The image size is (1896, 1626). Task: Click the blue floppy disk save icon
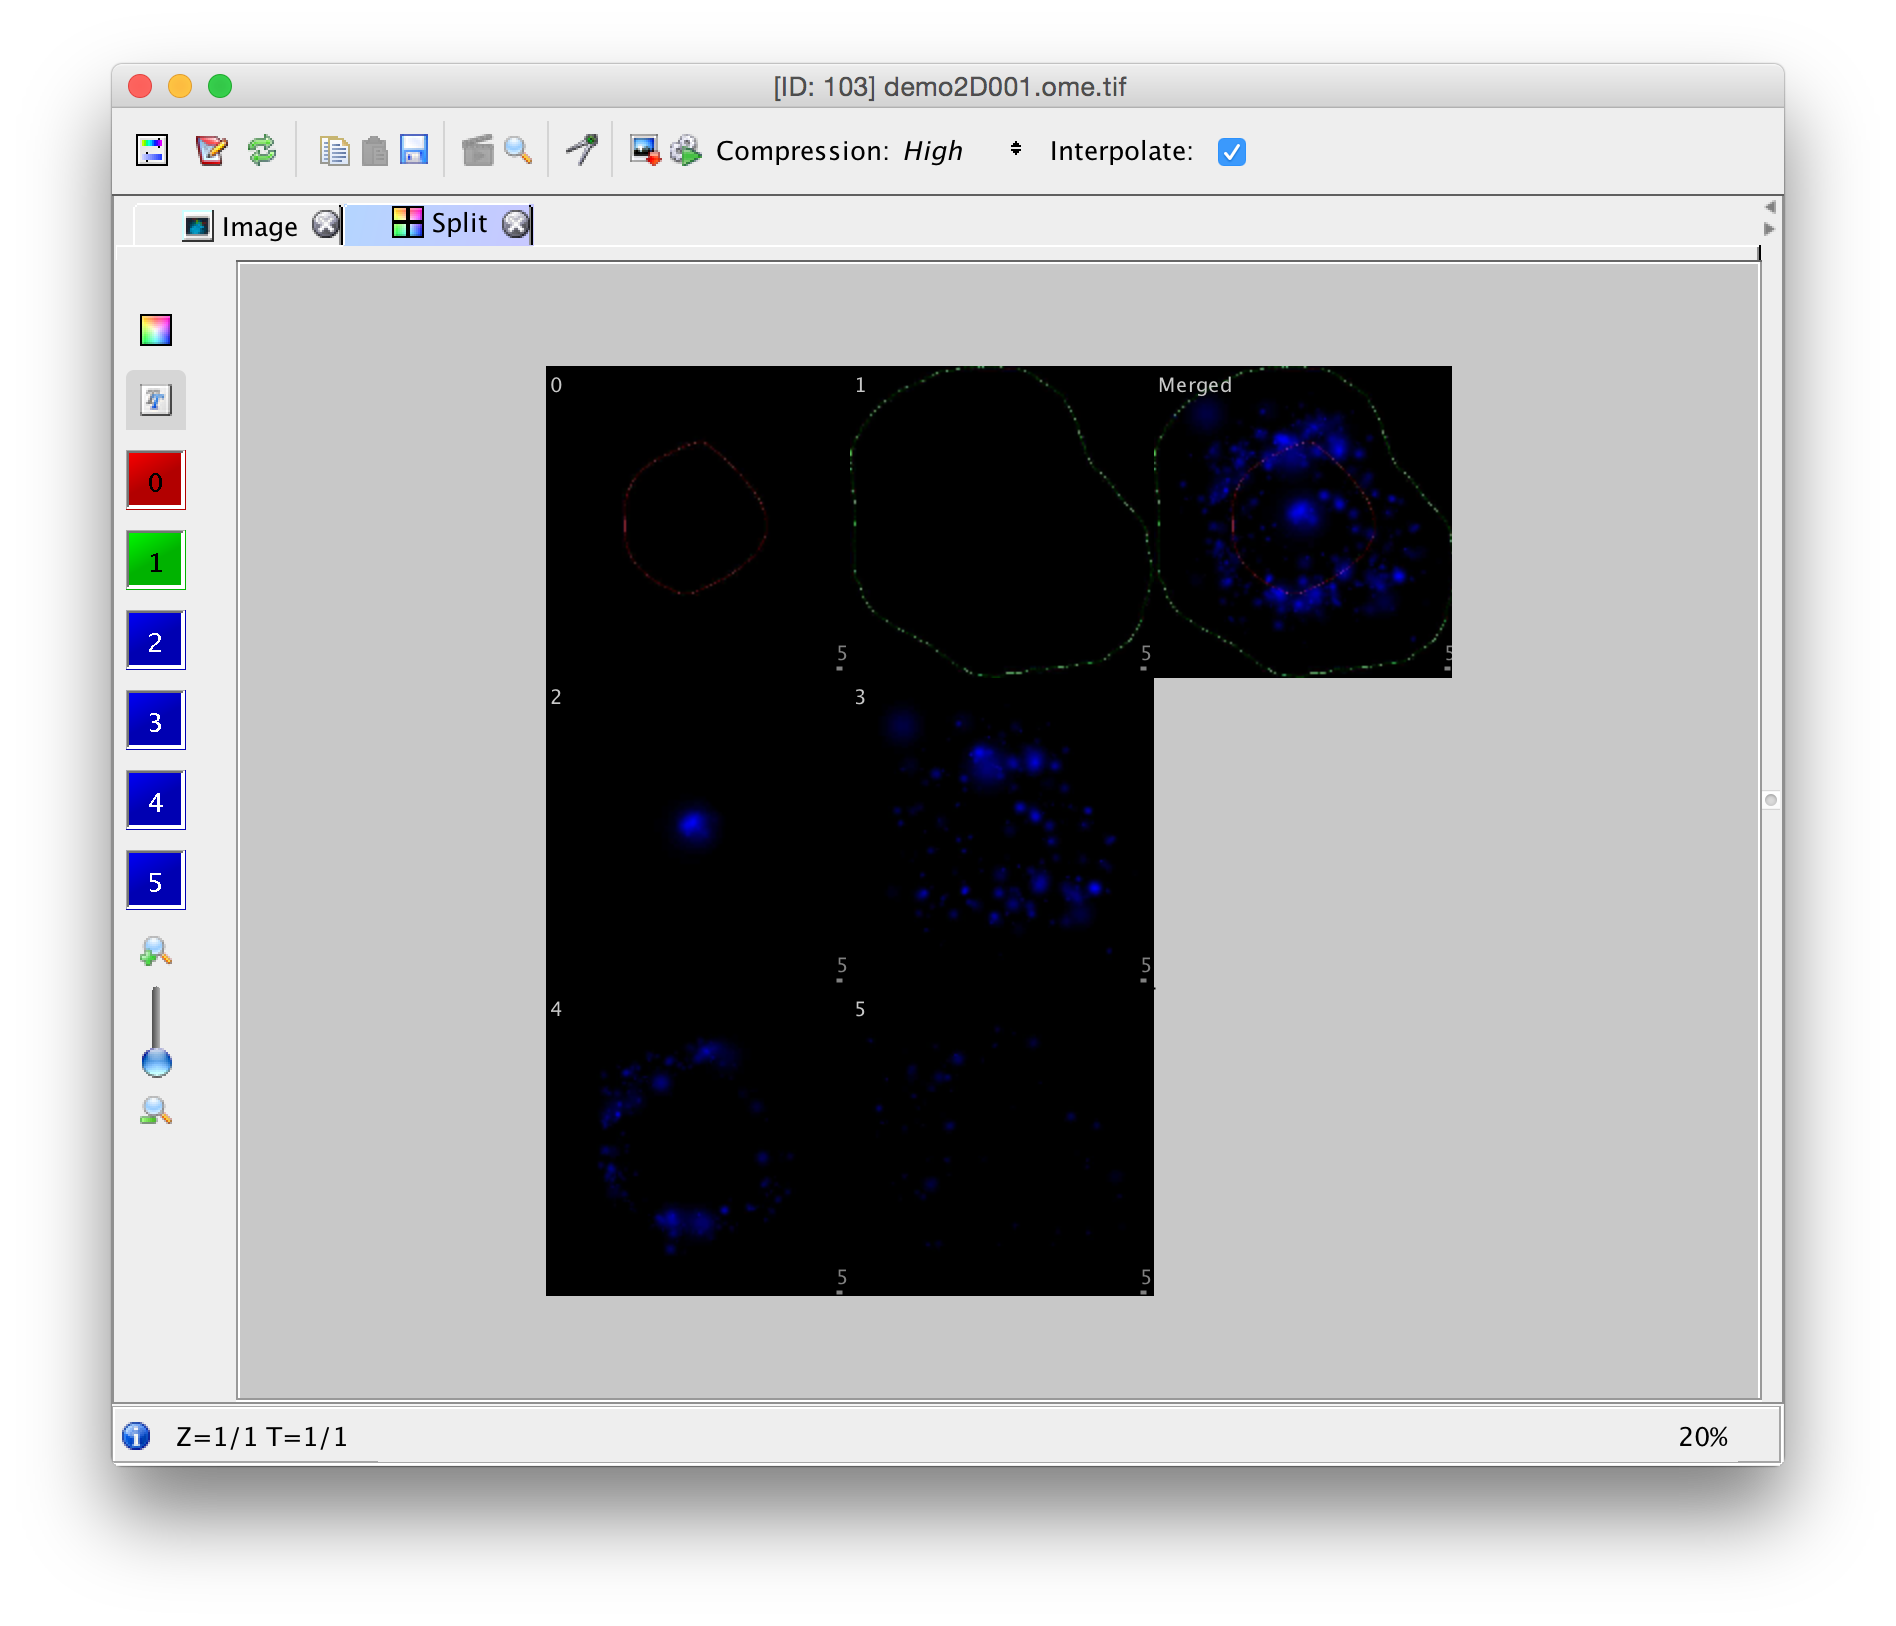click(414, 150)
